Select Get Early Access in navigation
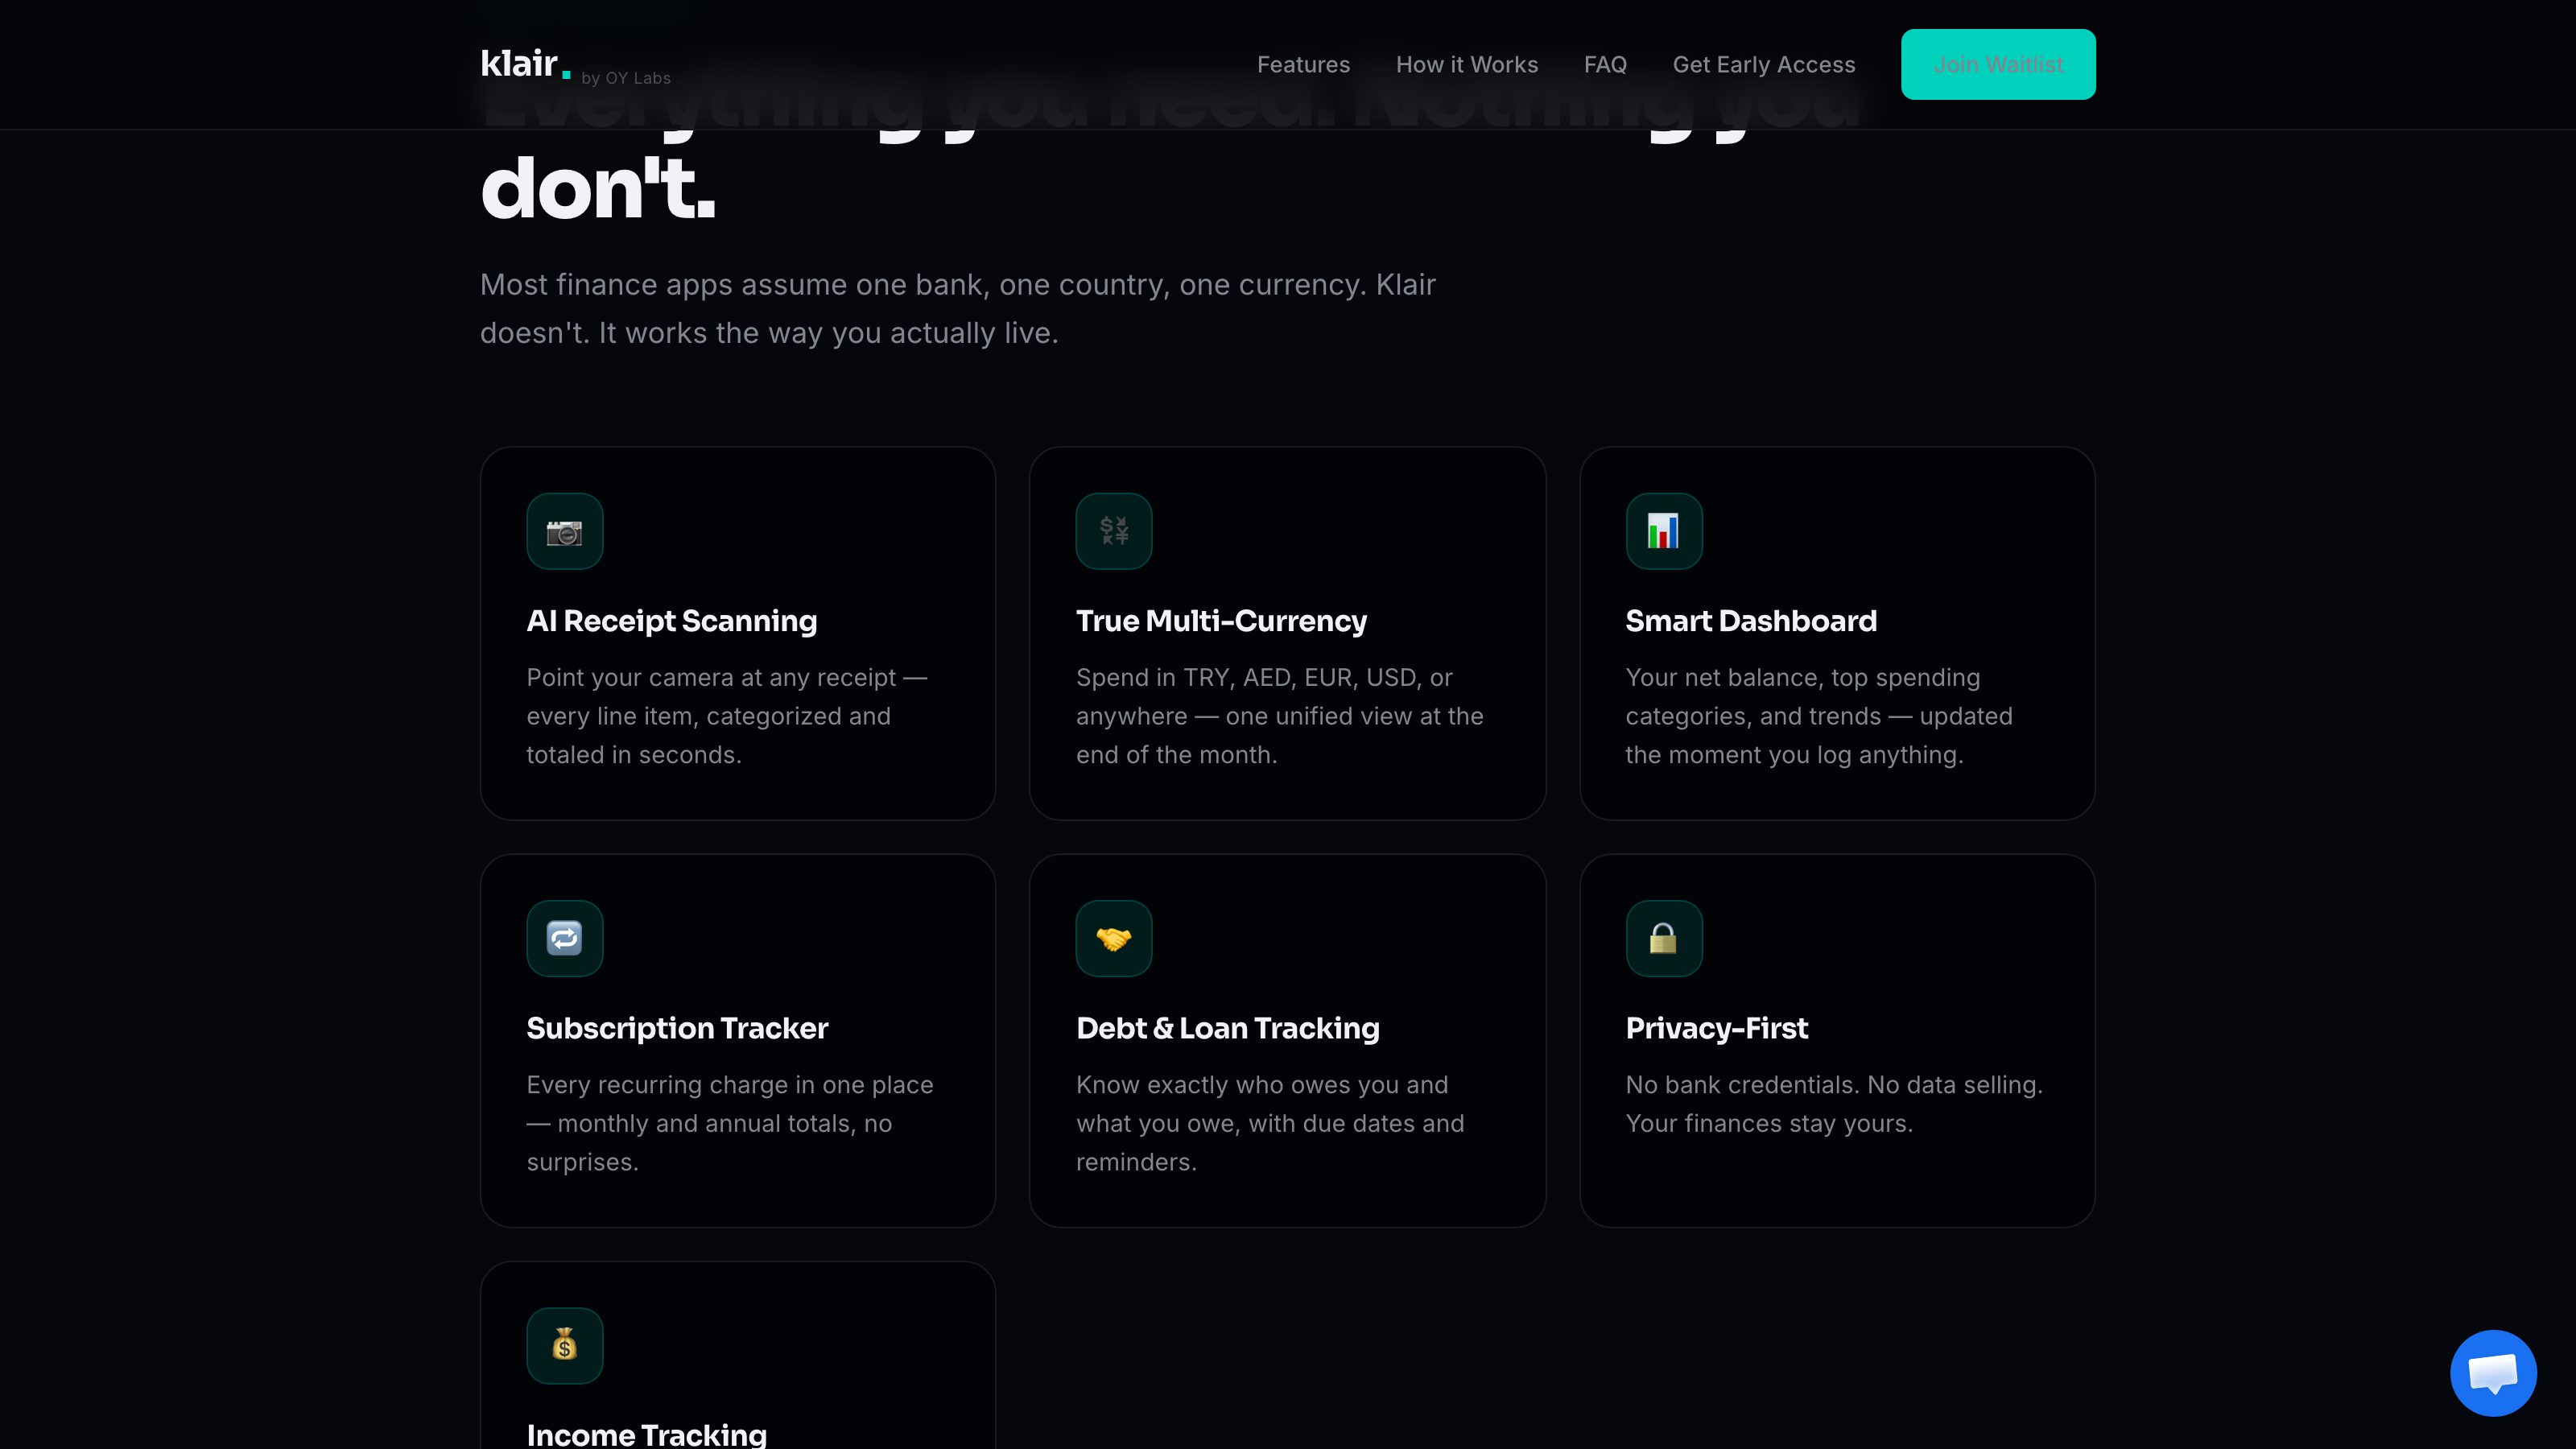Screen dimensions: 2576x1449 (x=1764, y=64)
